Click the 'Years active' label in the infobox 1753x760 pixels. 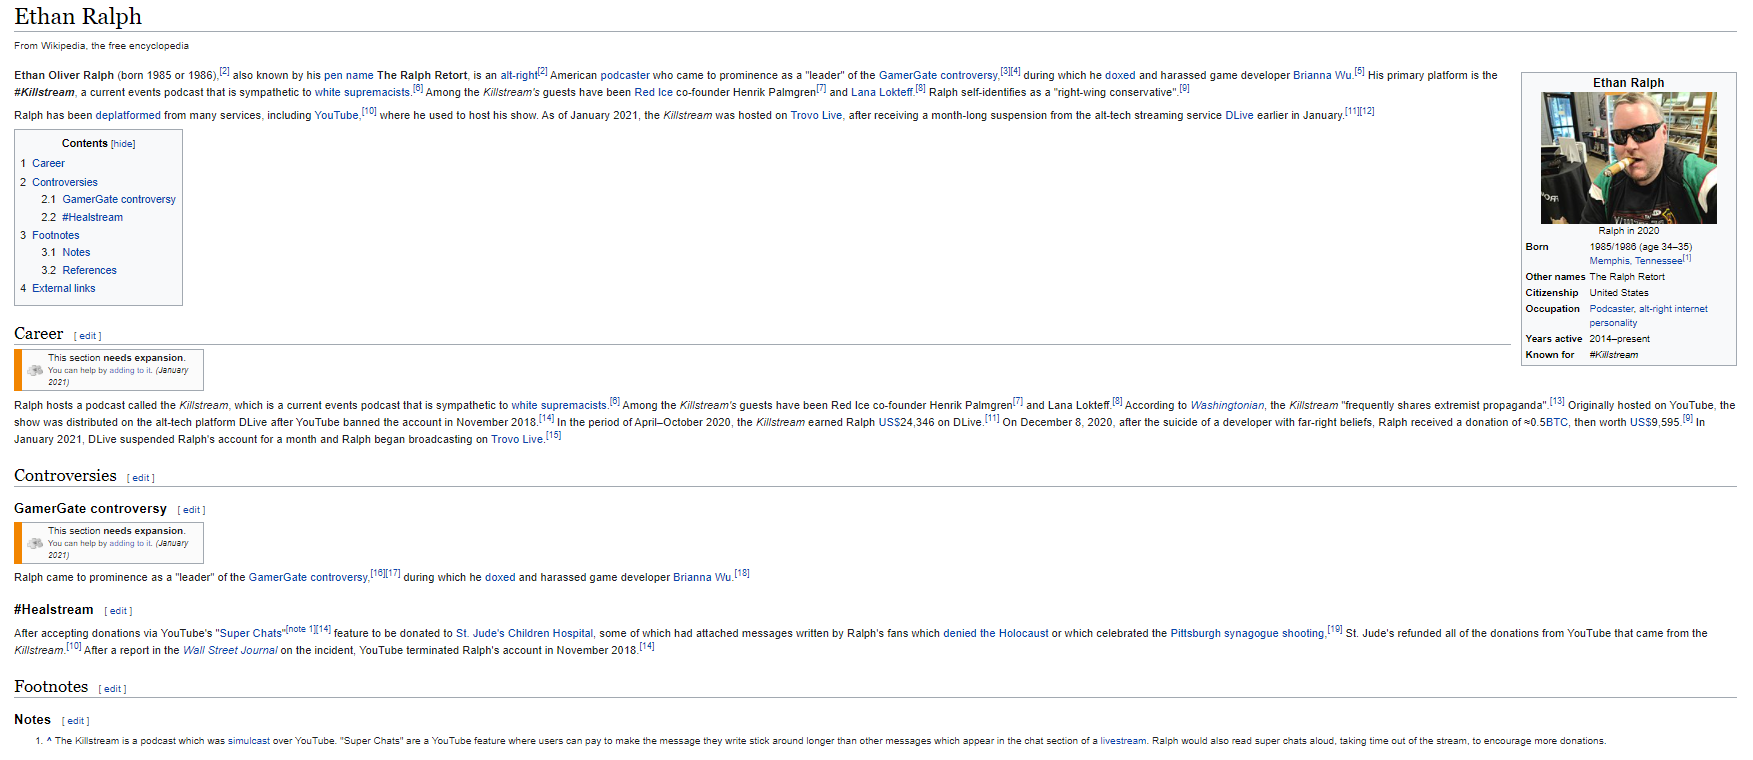click(1553, 339)
